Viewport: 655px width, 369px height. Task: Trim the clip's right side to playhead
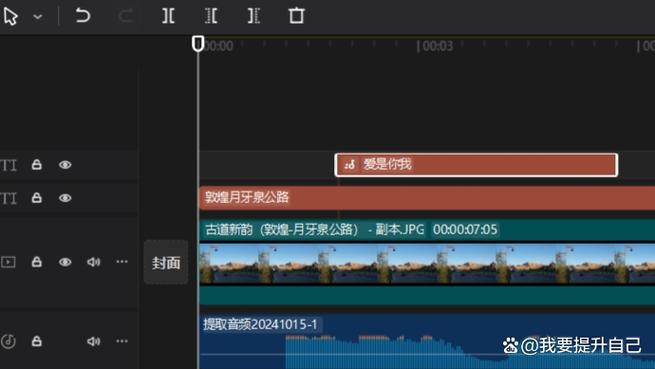pos(254,16)
